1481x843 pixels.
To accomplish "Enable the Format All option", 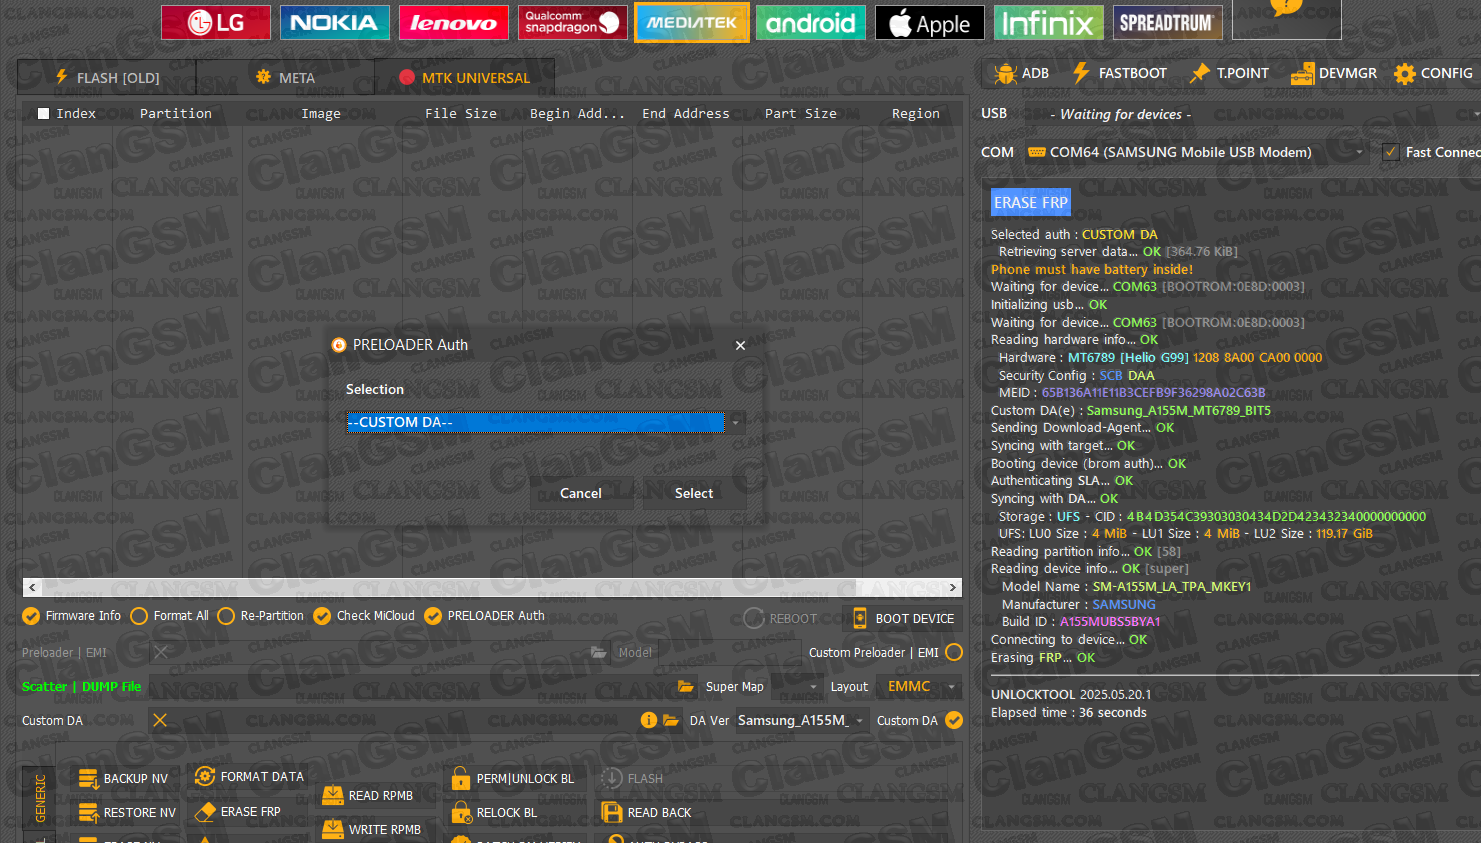I will 139,616.
